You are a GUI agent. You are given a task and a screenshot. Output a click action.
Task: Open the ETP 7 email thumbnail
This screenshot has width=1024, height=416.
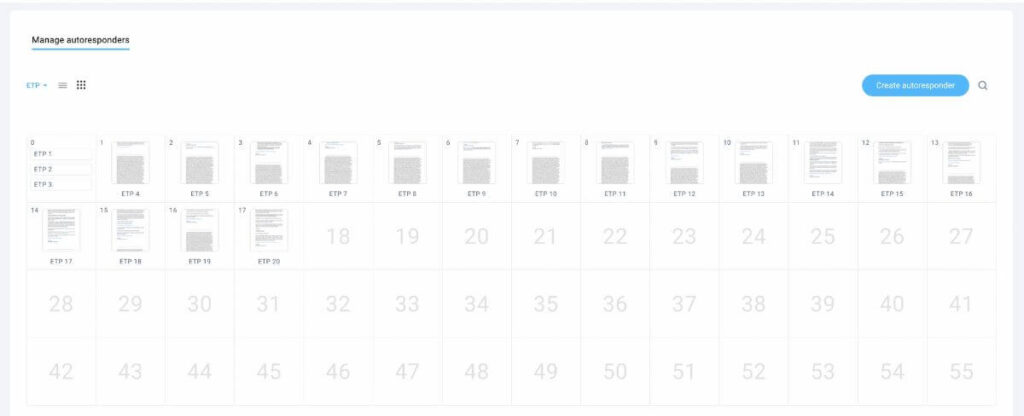[x=338, y=163]
